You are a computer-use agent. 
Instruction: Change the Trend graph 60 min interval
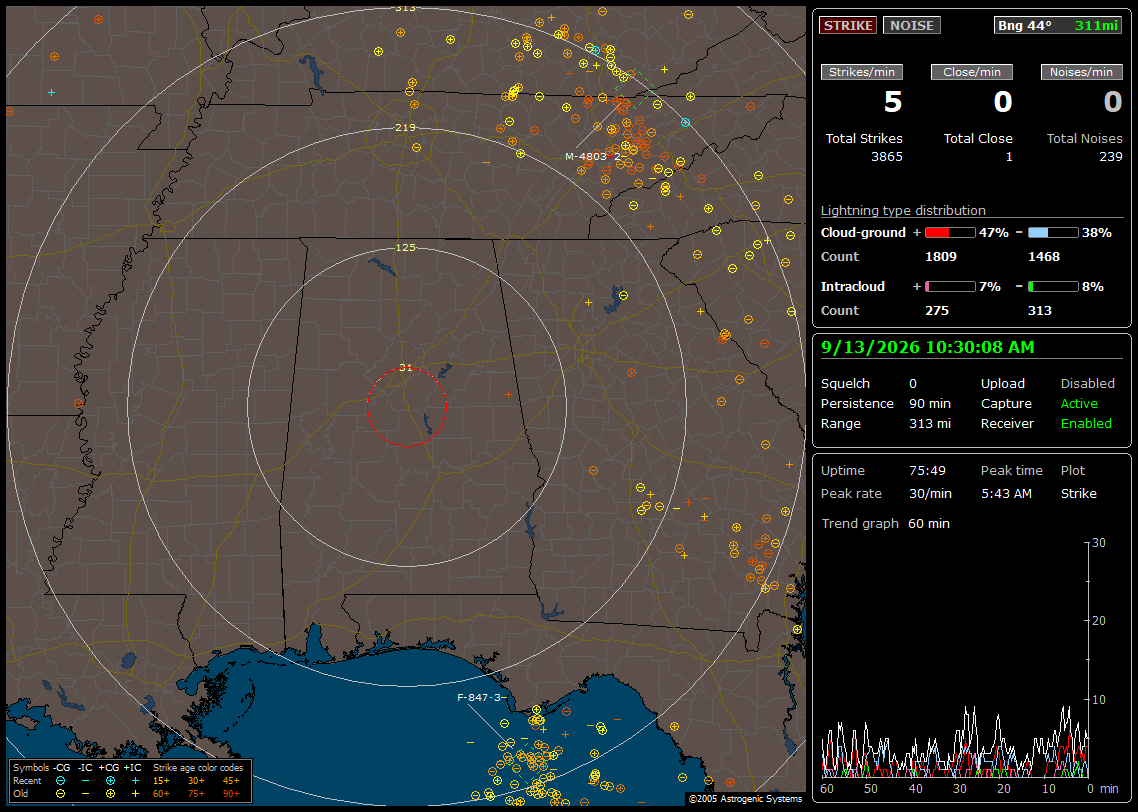pyautogui.click(x=929, y=524)
